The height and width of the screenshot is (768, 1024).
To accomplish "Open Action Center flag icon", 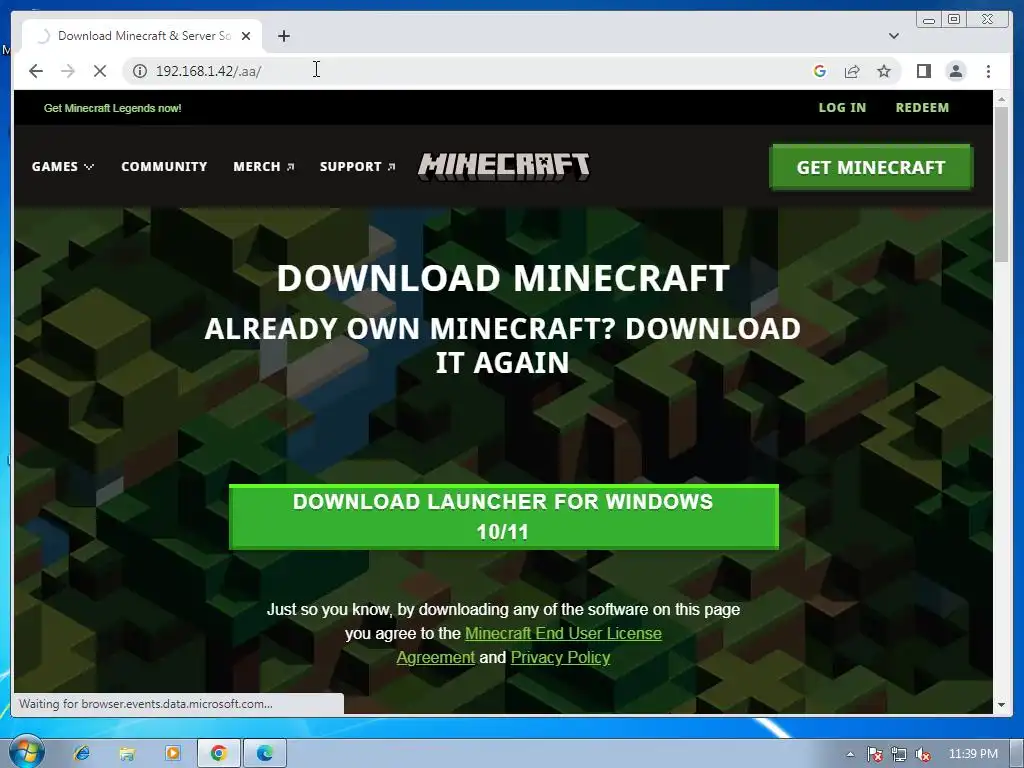I will 874,754.
